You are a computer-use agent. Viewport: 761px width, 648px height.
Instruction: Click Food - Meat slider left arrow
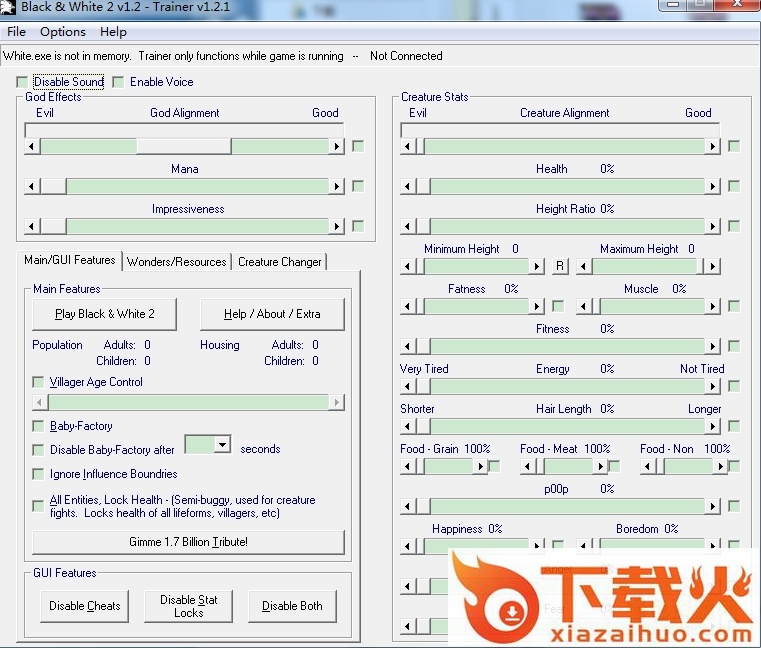528,466
